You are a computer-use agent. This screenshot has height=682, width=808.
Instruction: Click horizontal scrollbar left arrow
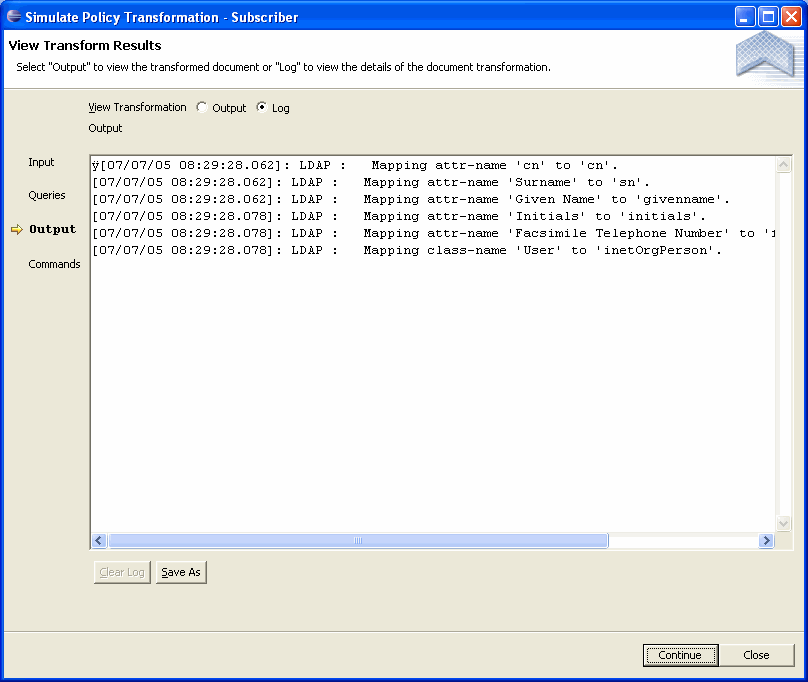point(99,540)
